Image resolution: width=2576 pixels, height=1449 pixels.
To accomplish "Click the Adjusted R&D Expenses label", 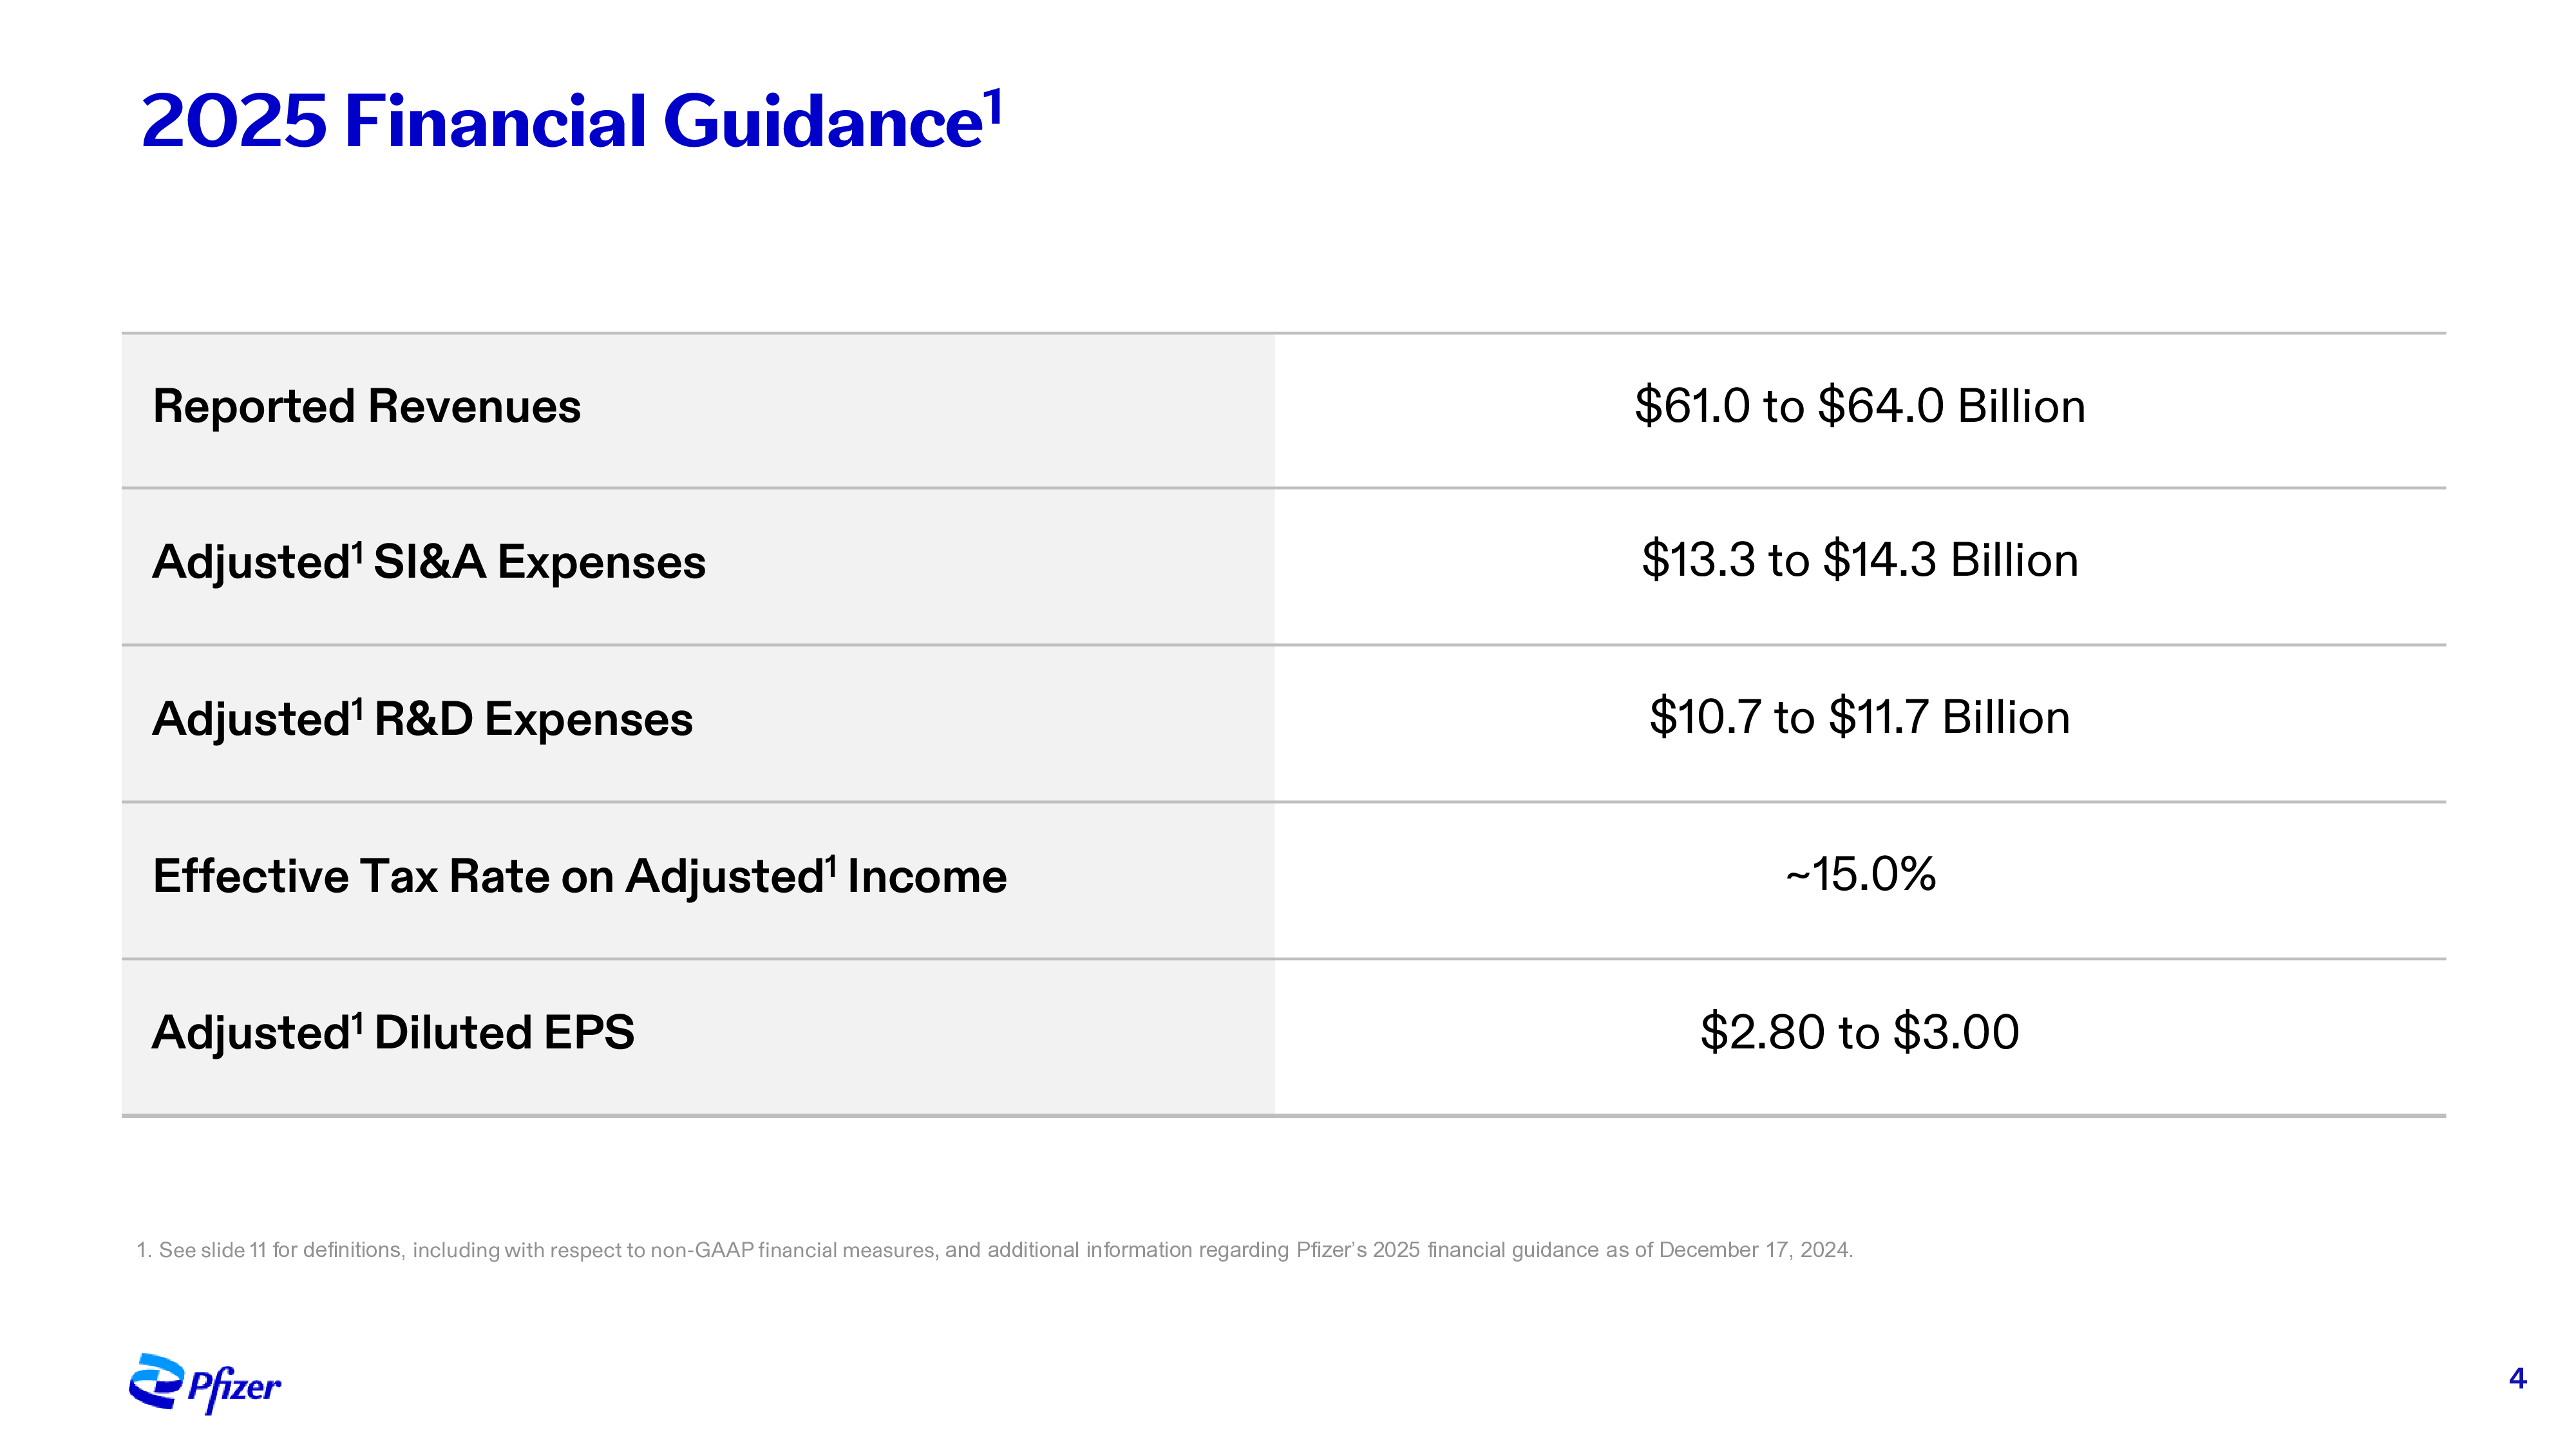I will pos(422,719).
